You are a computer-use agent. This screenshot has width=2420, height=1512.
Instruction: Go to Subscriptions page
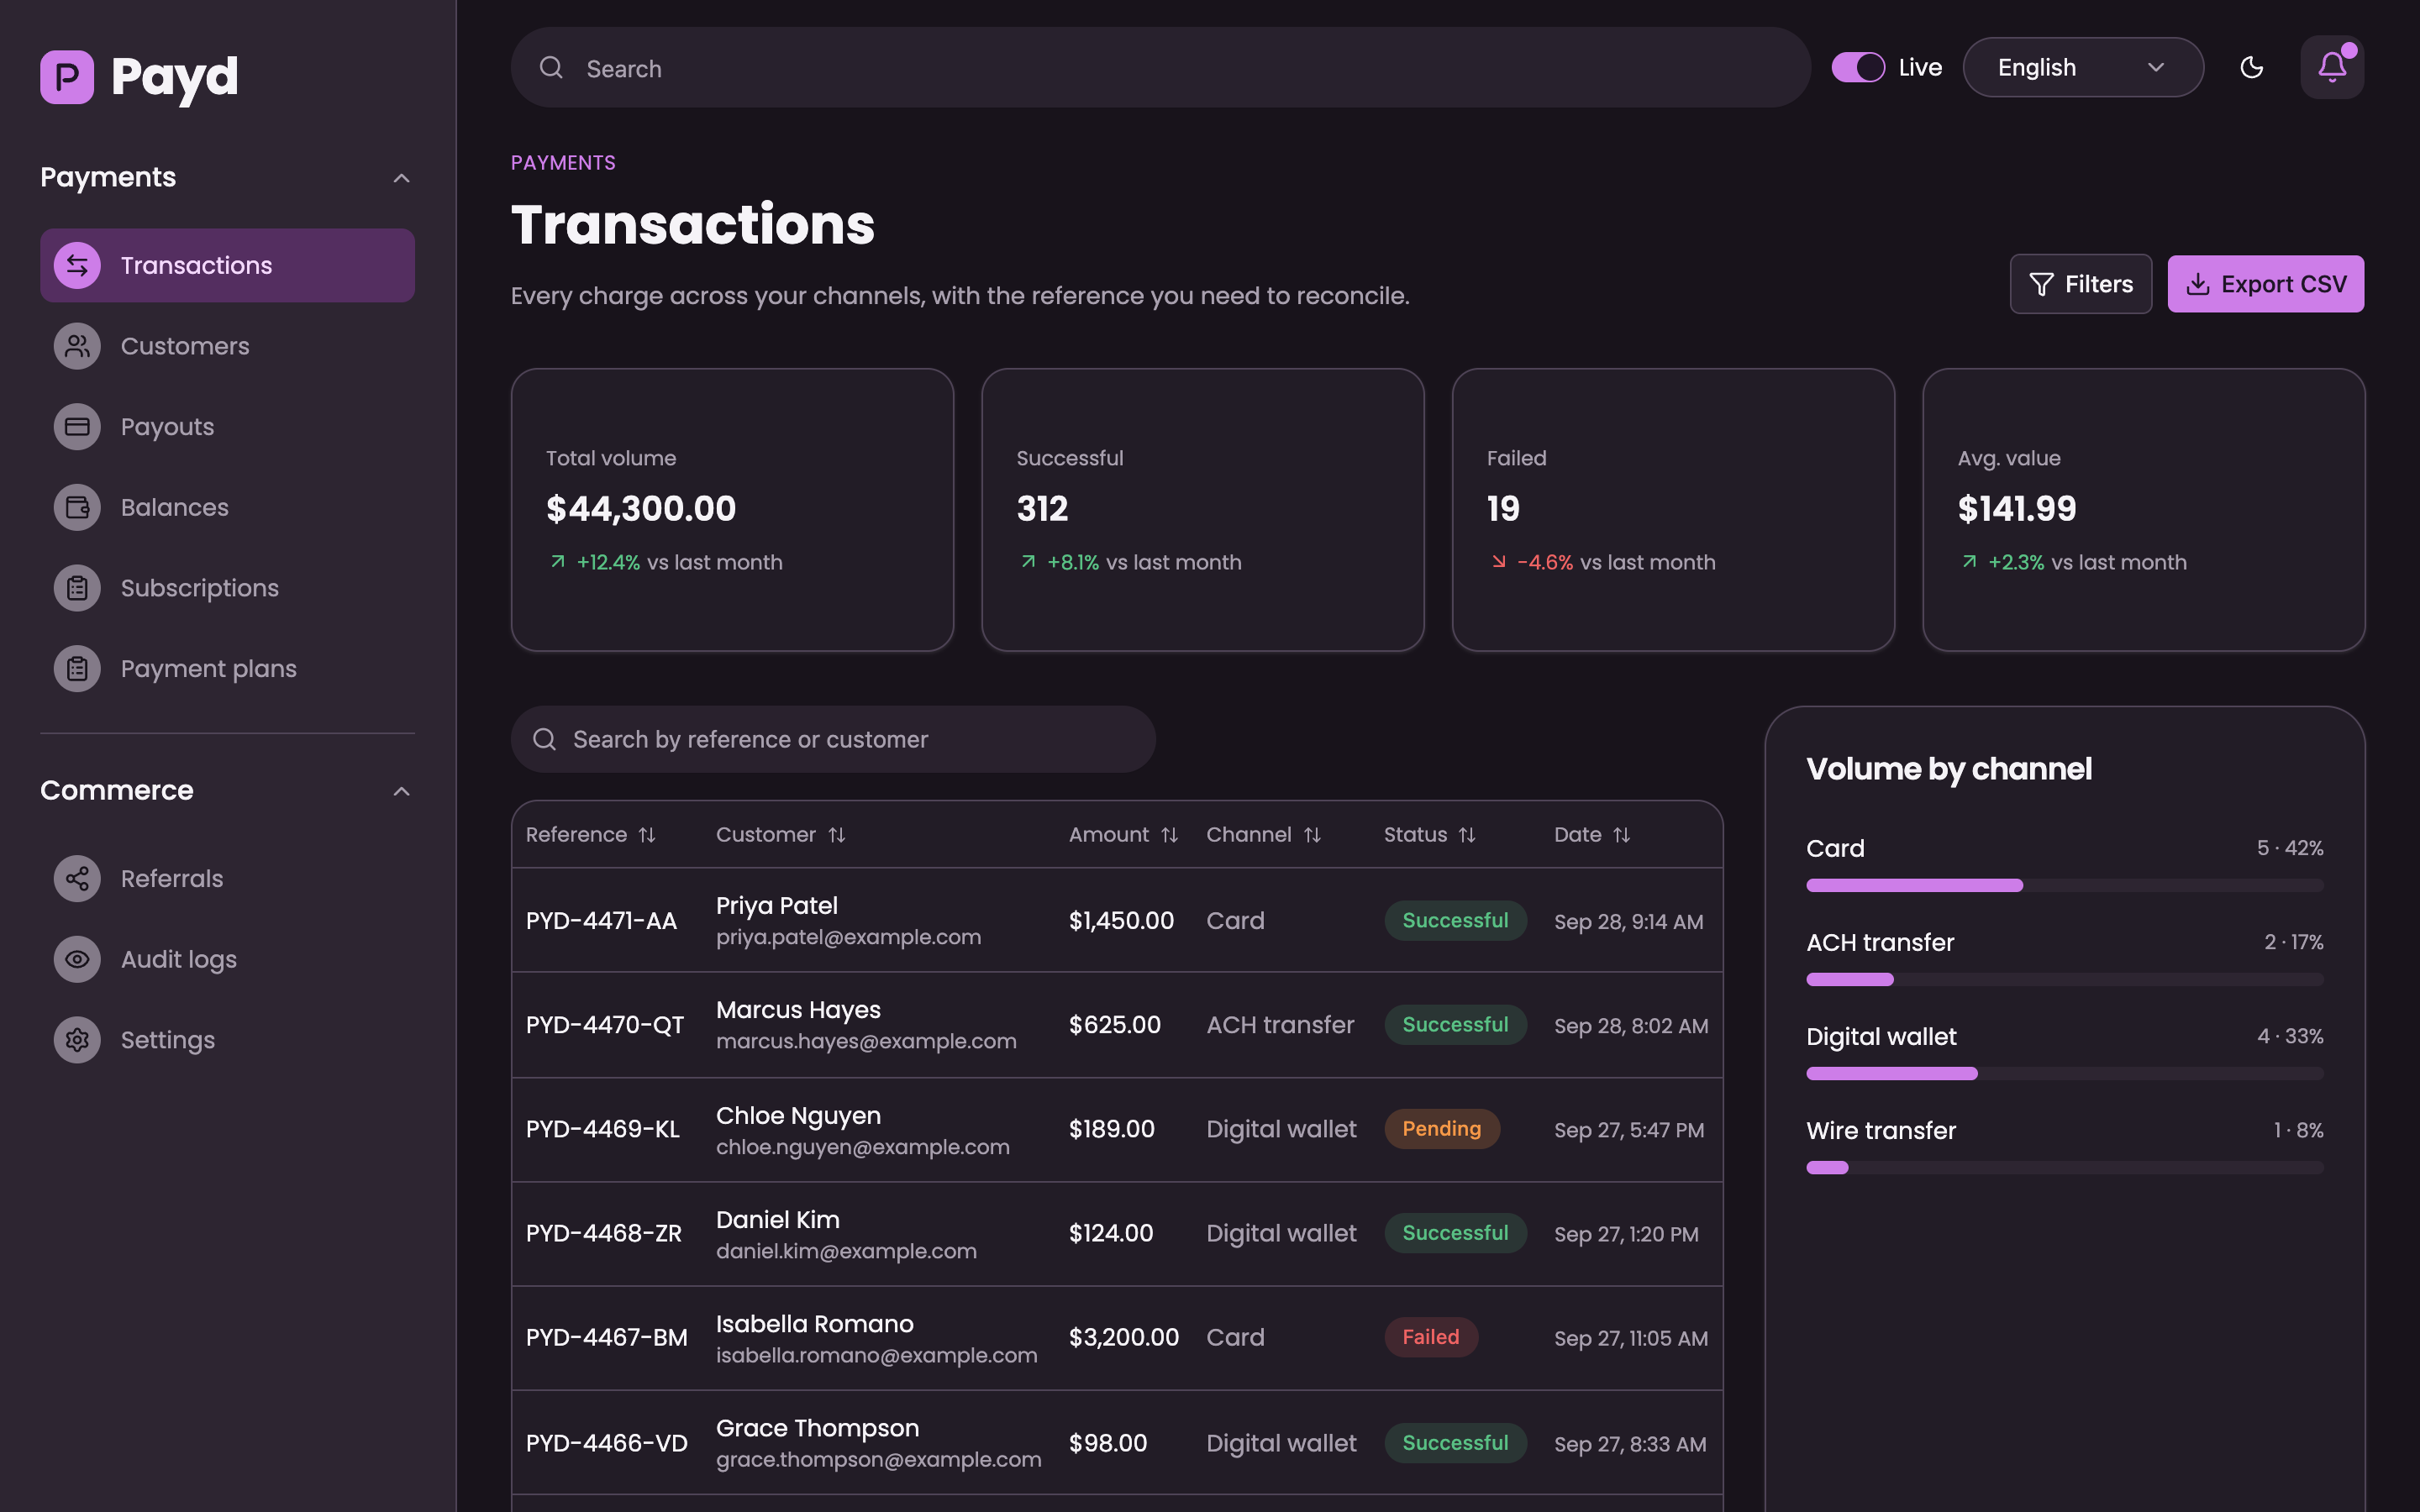click(227, 588)
